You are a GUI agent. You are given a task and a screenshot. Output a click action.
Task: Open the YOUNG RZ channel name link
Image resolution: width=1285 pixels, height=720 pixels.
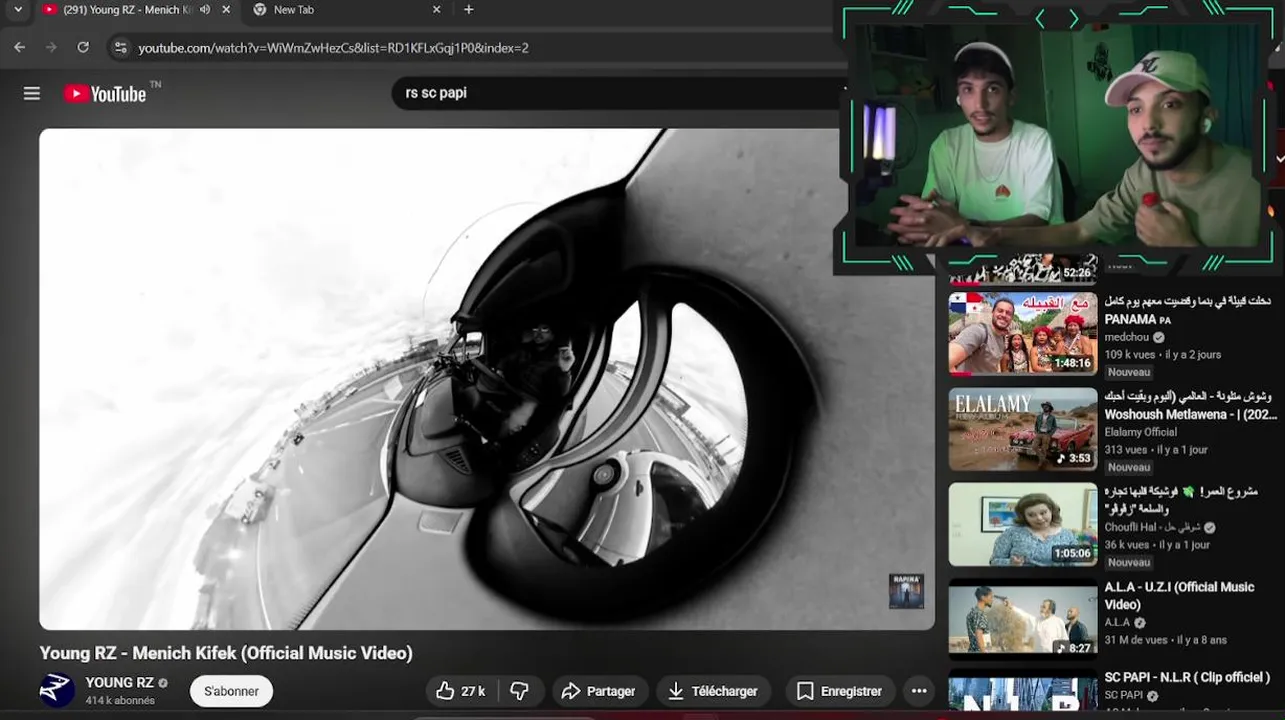pyautogui.click(x=119, y=683)
